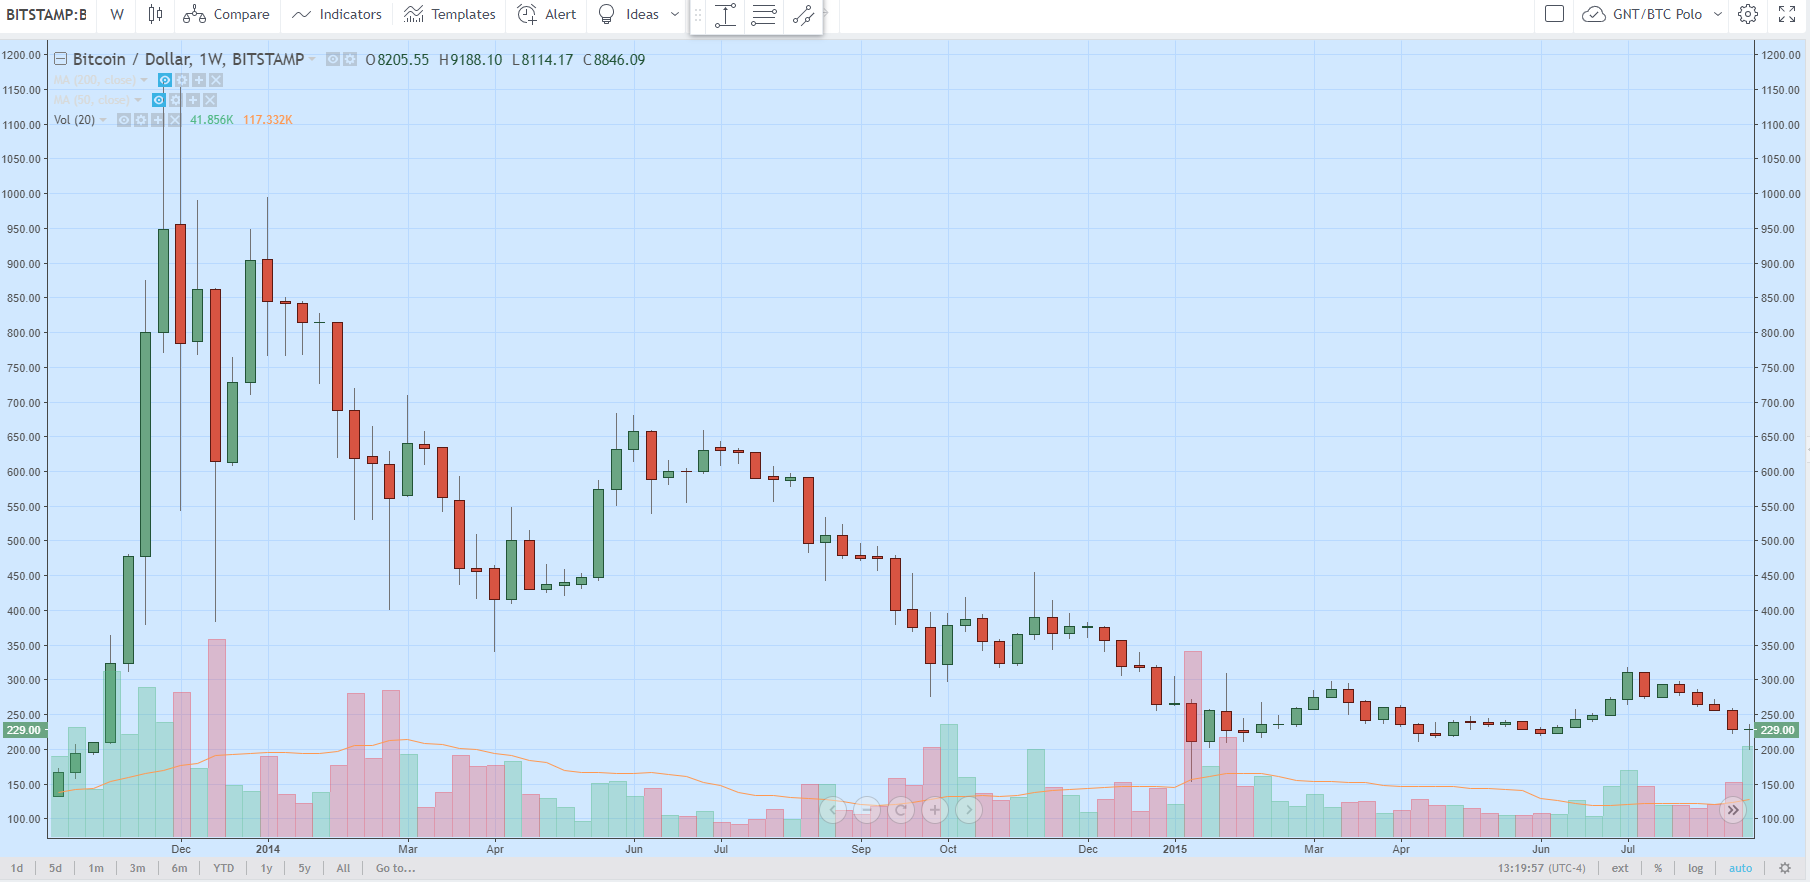This screenshot has width=1810, height=882.
Task: Expand the MA (50, close) dropdown arrow
Action: 138,100
